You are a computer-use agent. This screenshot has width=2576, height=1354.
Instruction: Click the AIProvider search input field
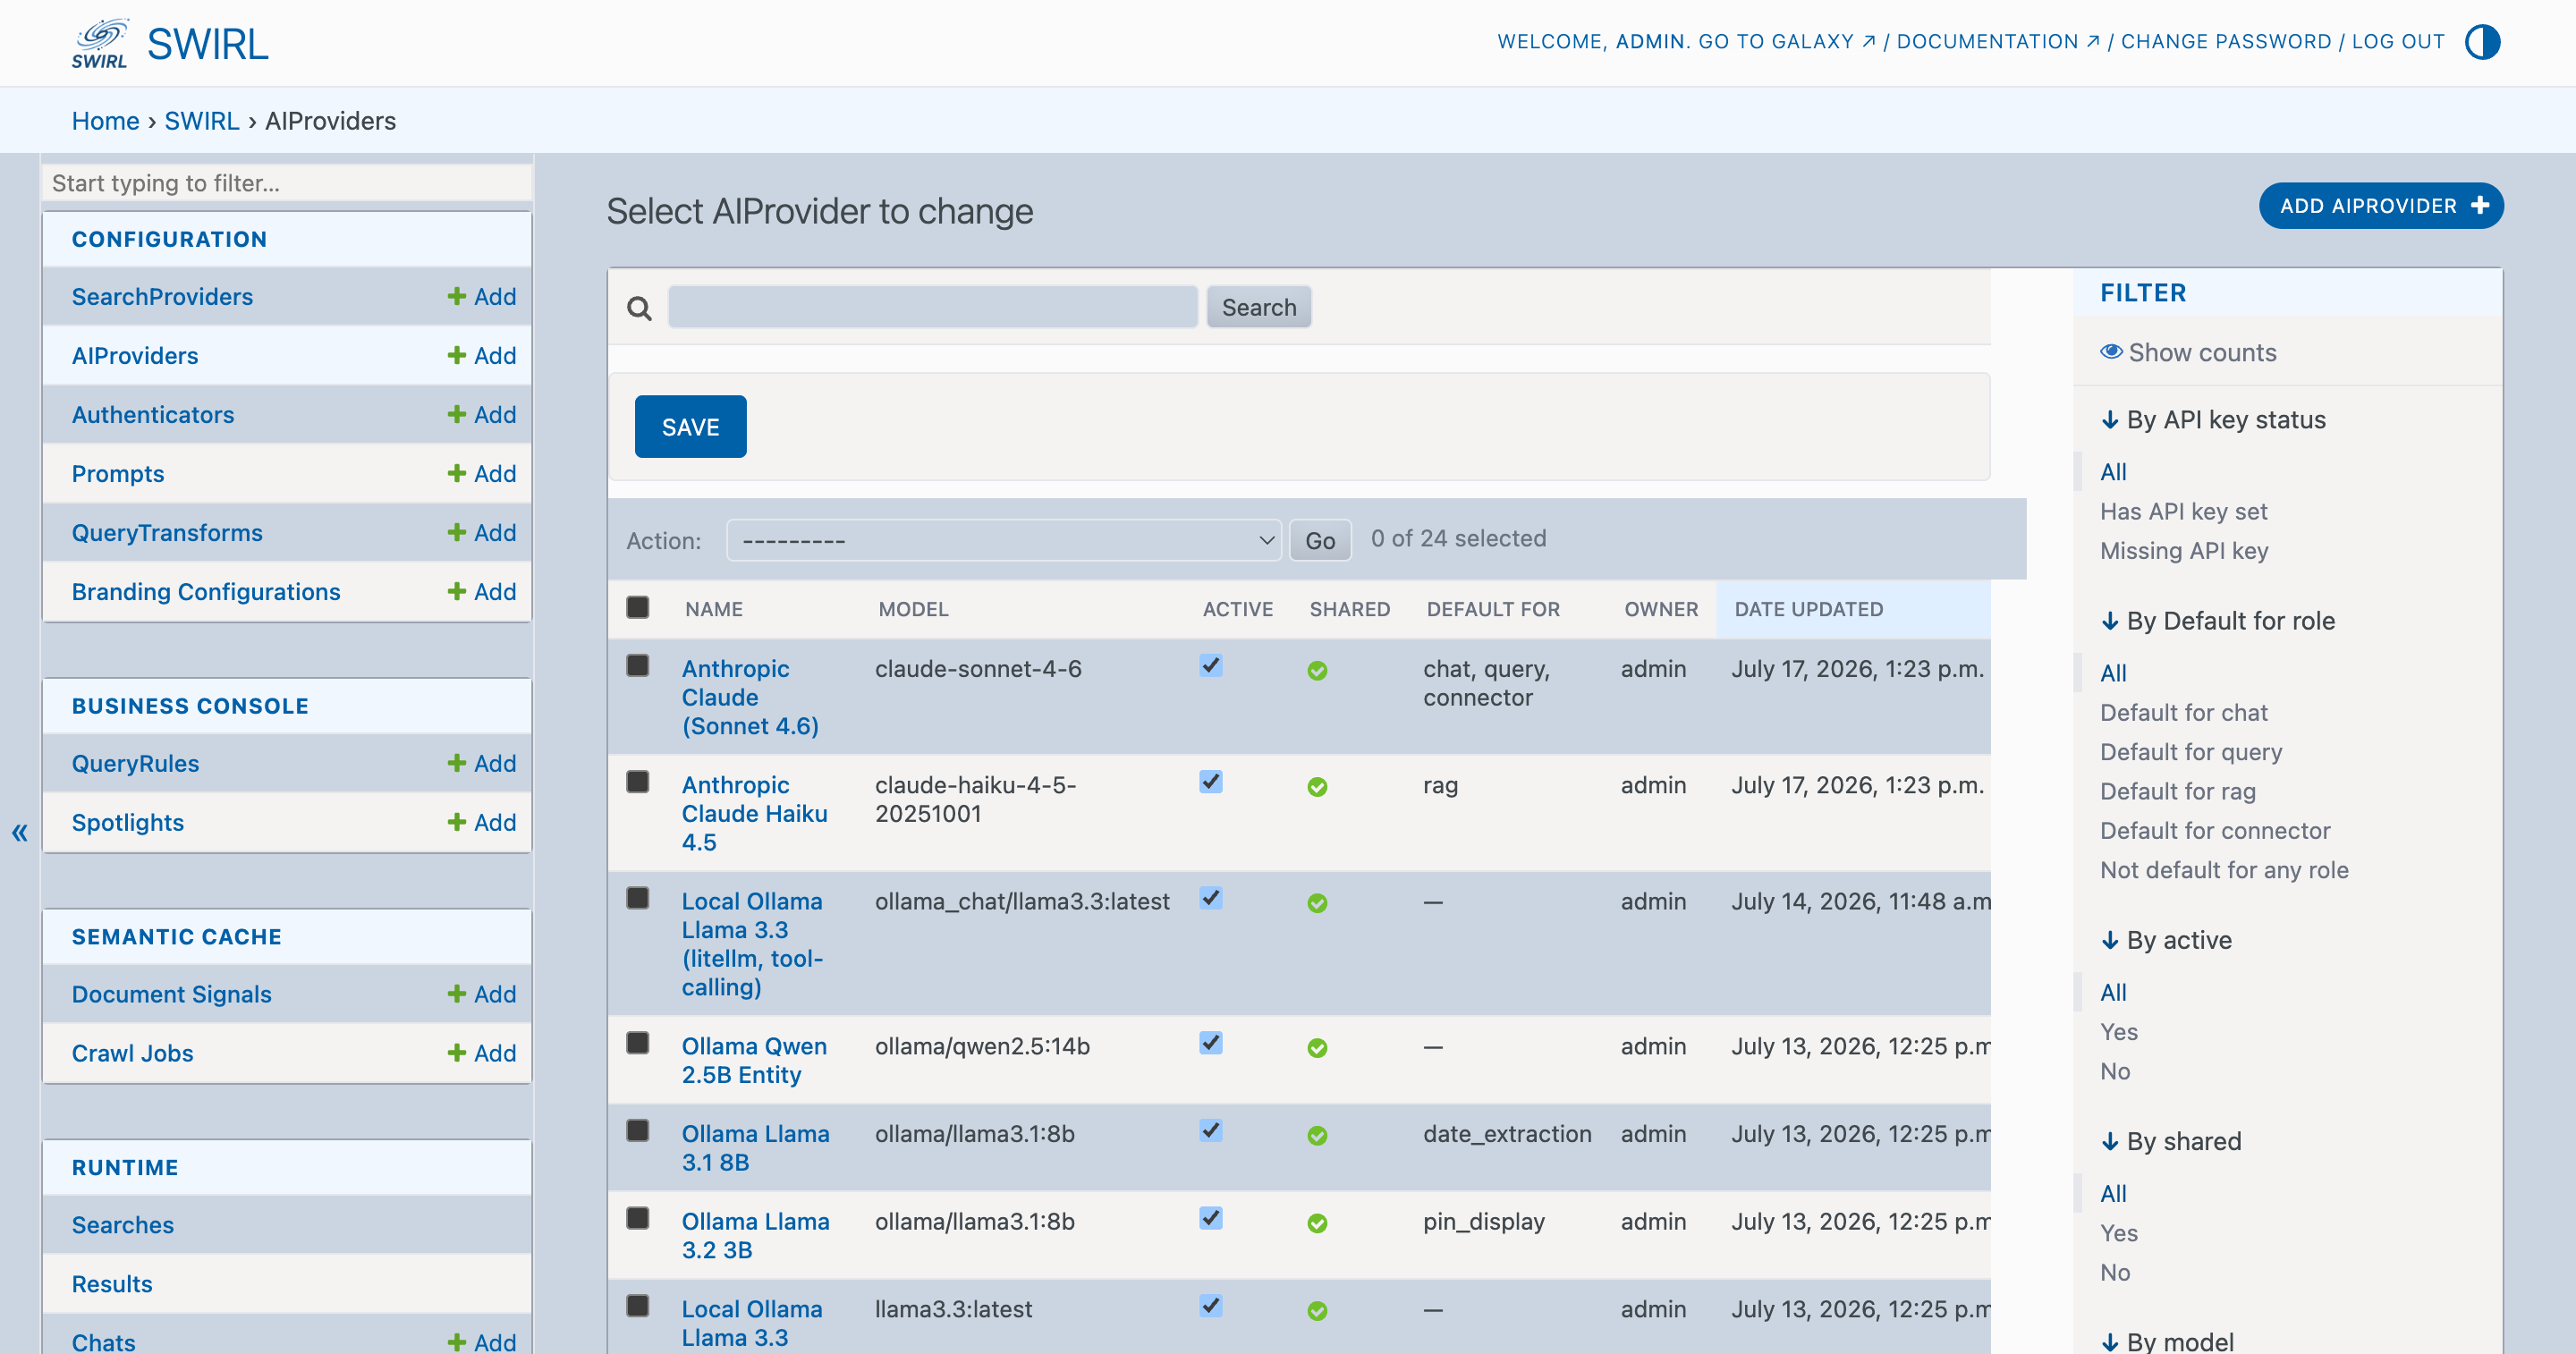(x=932, y=307)
